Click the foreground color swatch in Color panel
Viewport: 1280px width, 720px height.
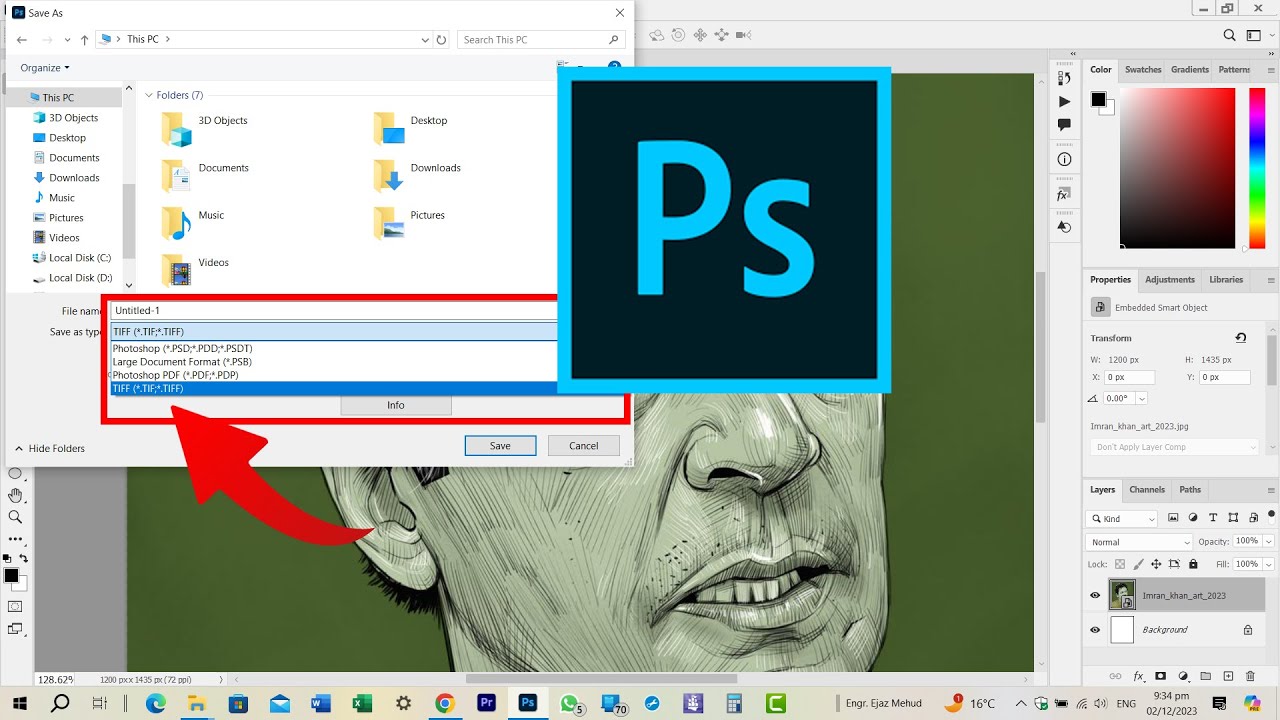pyautogui.click(x=1098, y=99)
